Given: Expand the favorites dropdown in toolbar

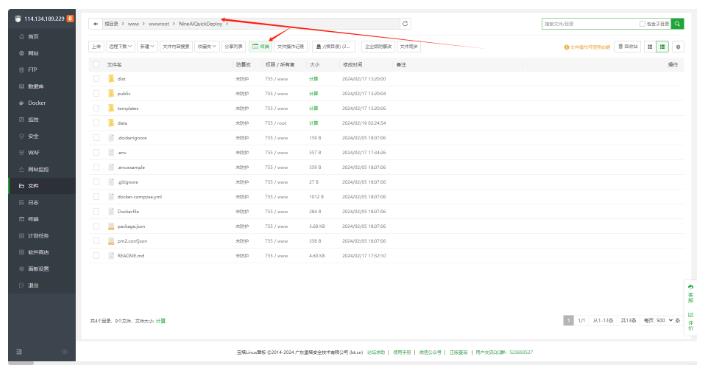Looking at the screenshot, I should (207, 46).
